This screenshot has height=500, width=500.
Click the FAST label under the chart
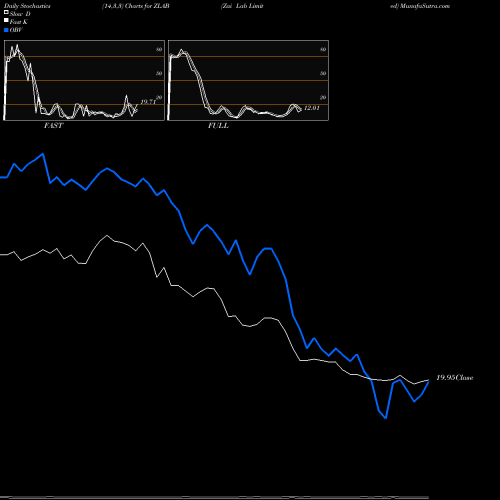[53, 126]
